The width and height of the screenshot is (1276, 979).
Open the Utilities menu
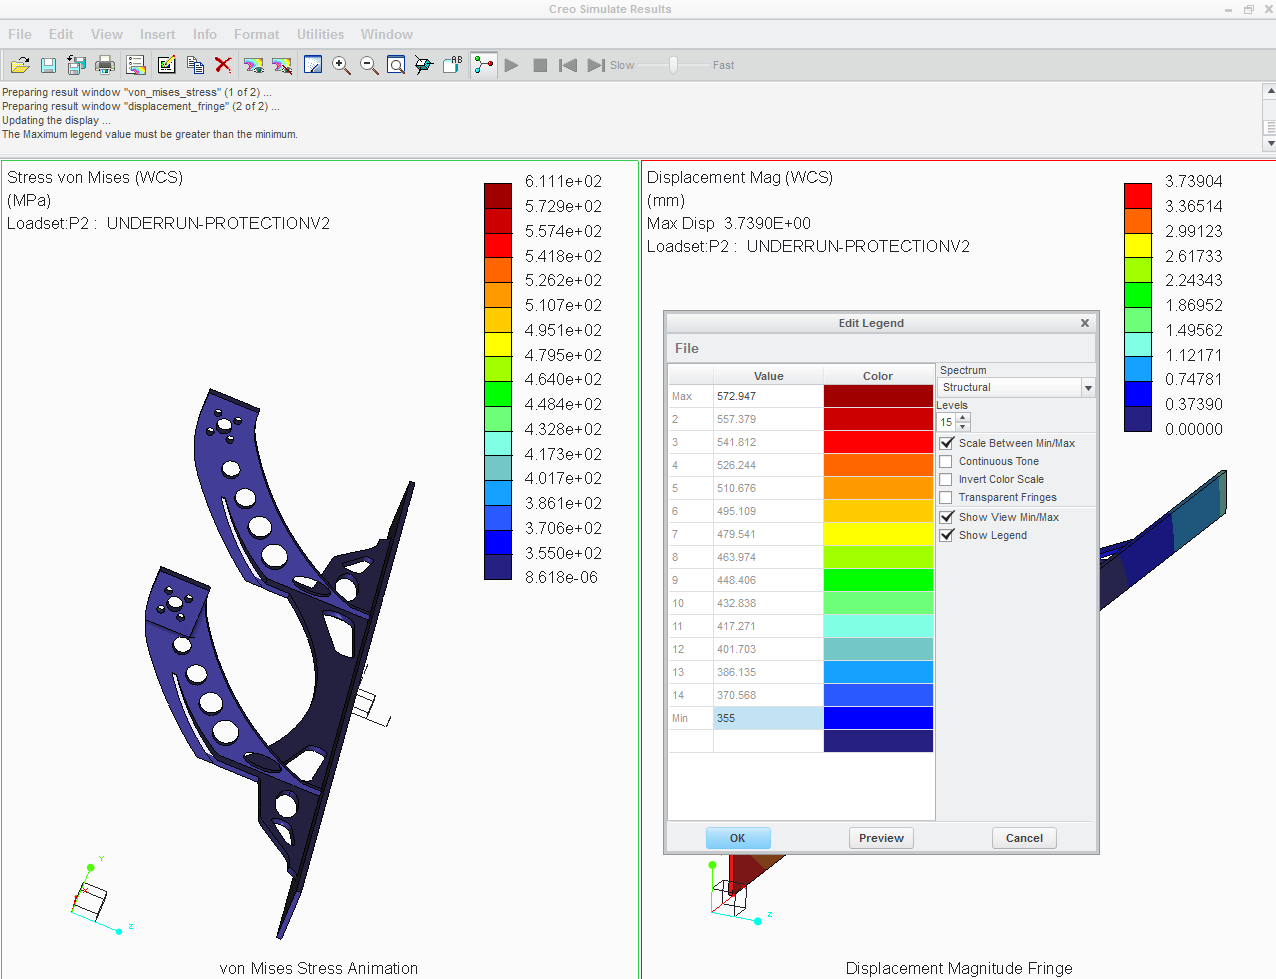(x=321, y=34)
